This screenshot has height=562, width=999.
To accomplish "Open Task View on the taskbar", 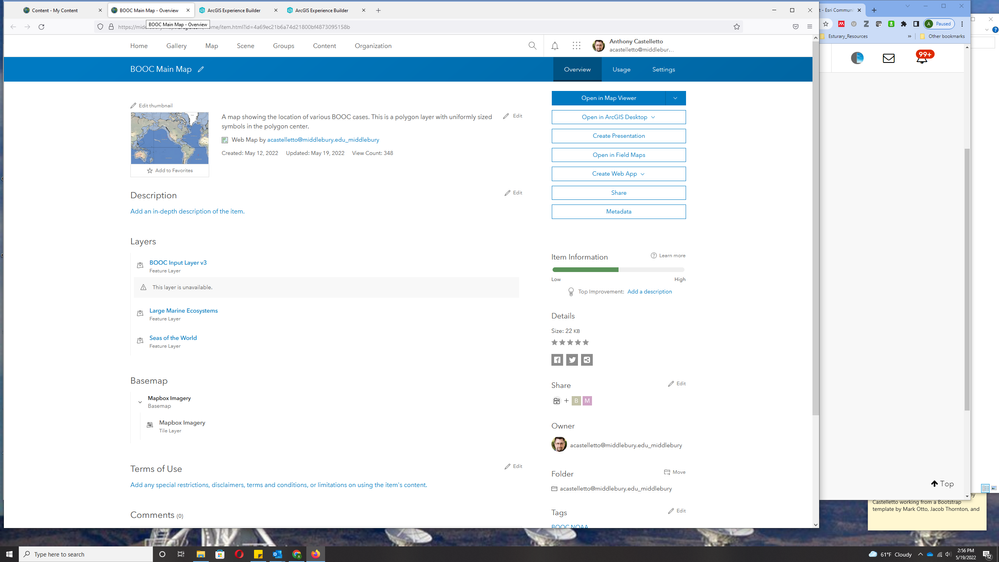I will click(x=181, y=554).
